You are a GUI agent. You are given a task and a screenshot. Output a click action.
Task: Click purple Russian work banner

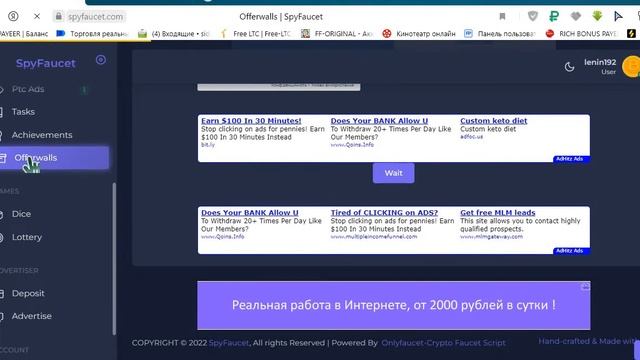point(393,305)
